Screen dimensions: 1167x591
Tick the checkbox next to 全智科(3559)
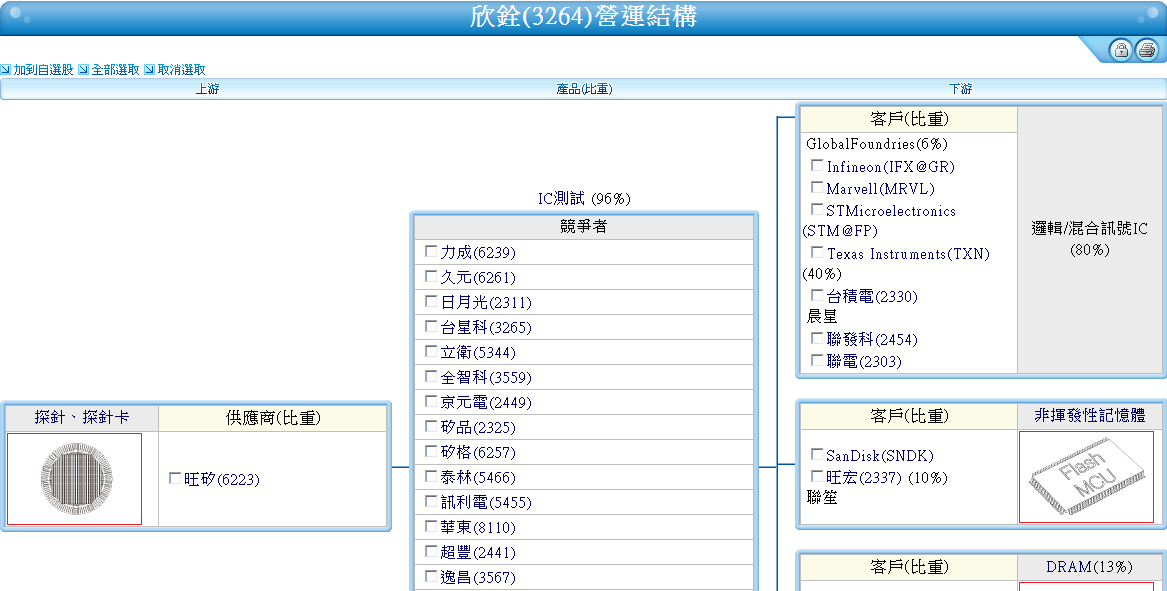[431, 377]
